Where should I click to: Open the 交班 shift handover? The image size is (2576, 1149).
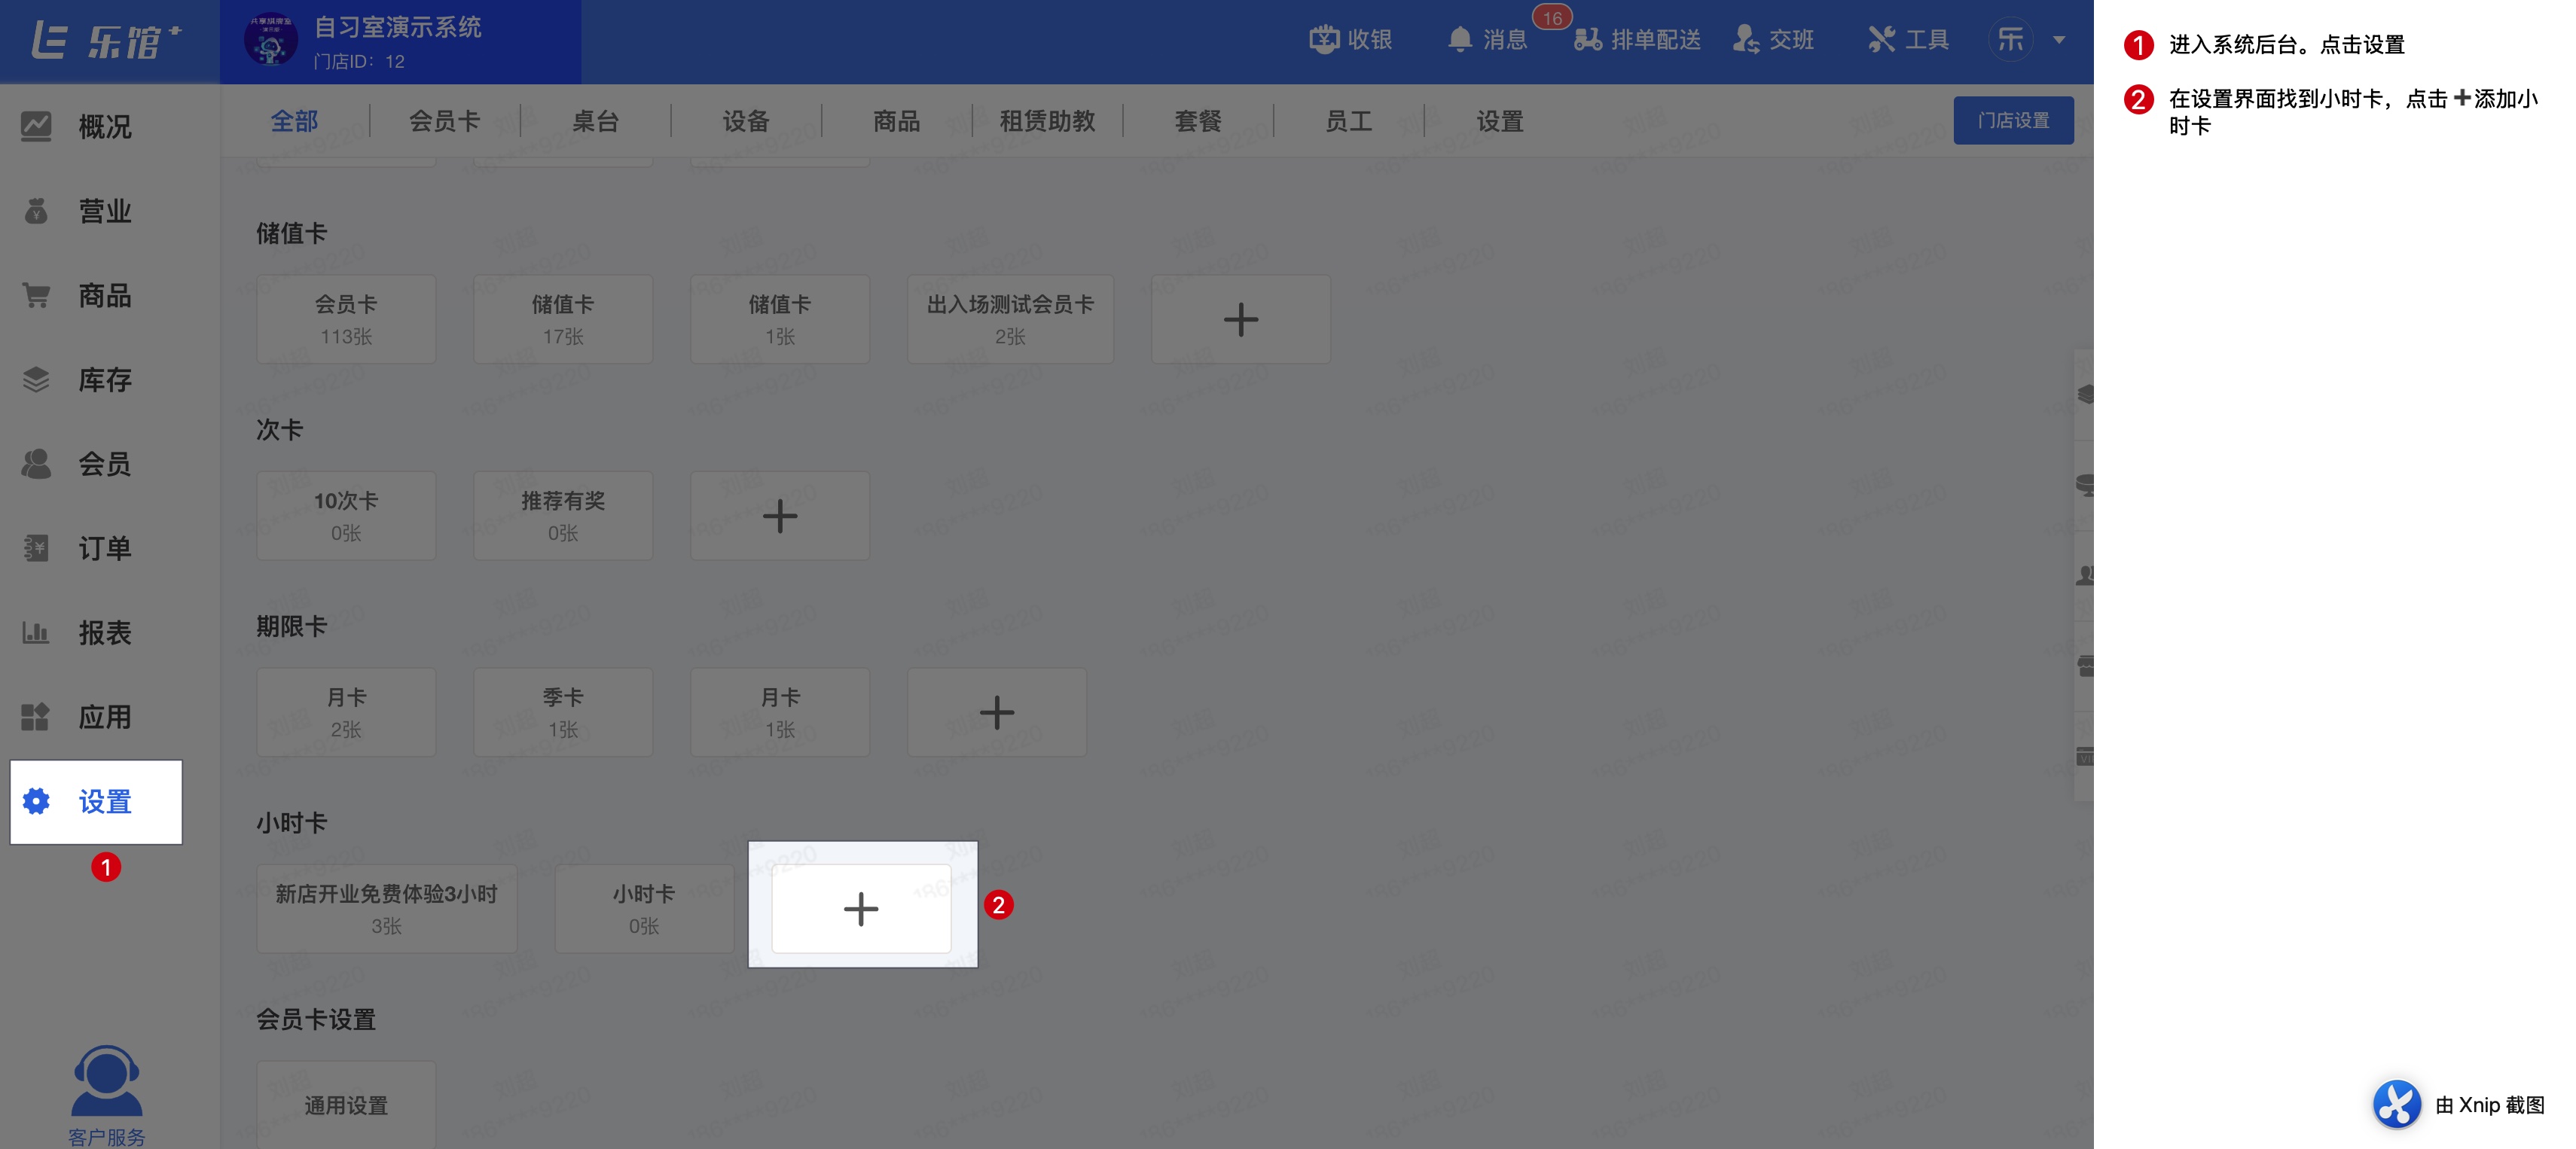tap(1773, 40)
